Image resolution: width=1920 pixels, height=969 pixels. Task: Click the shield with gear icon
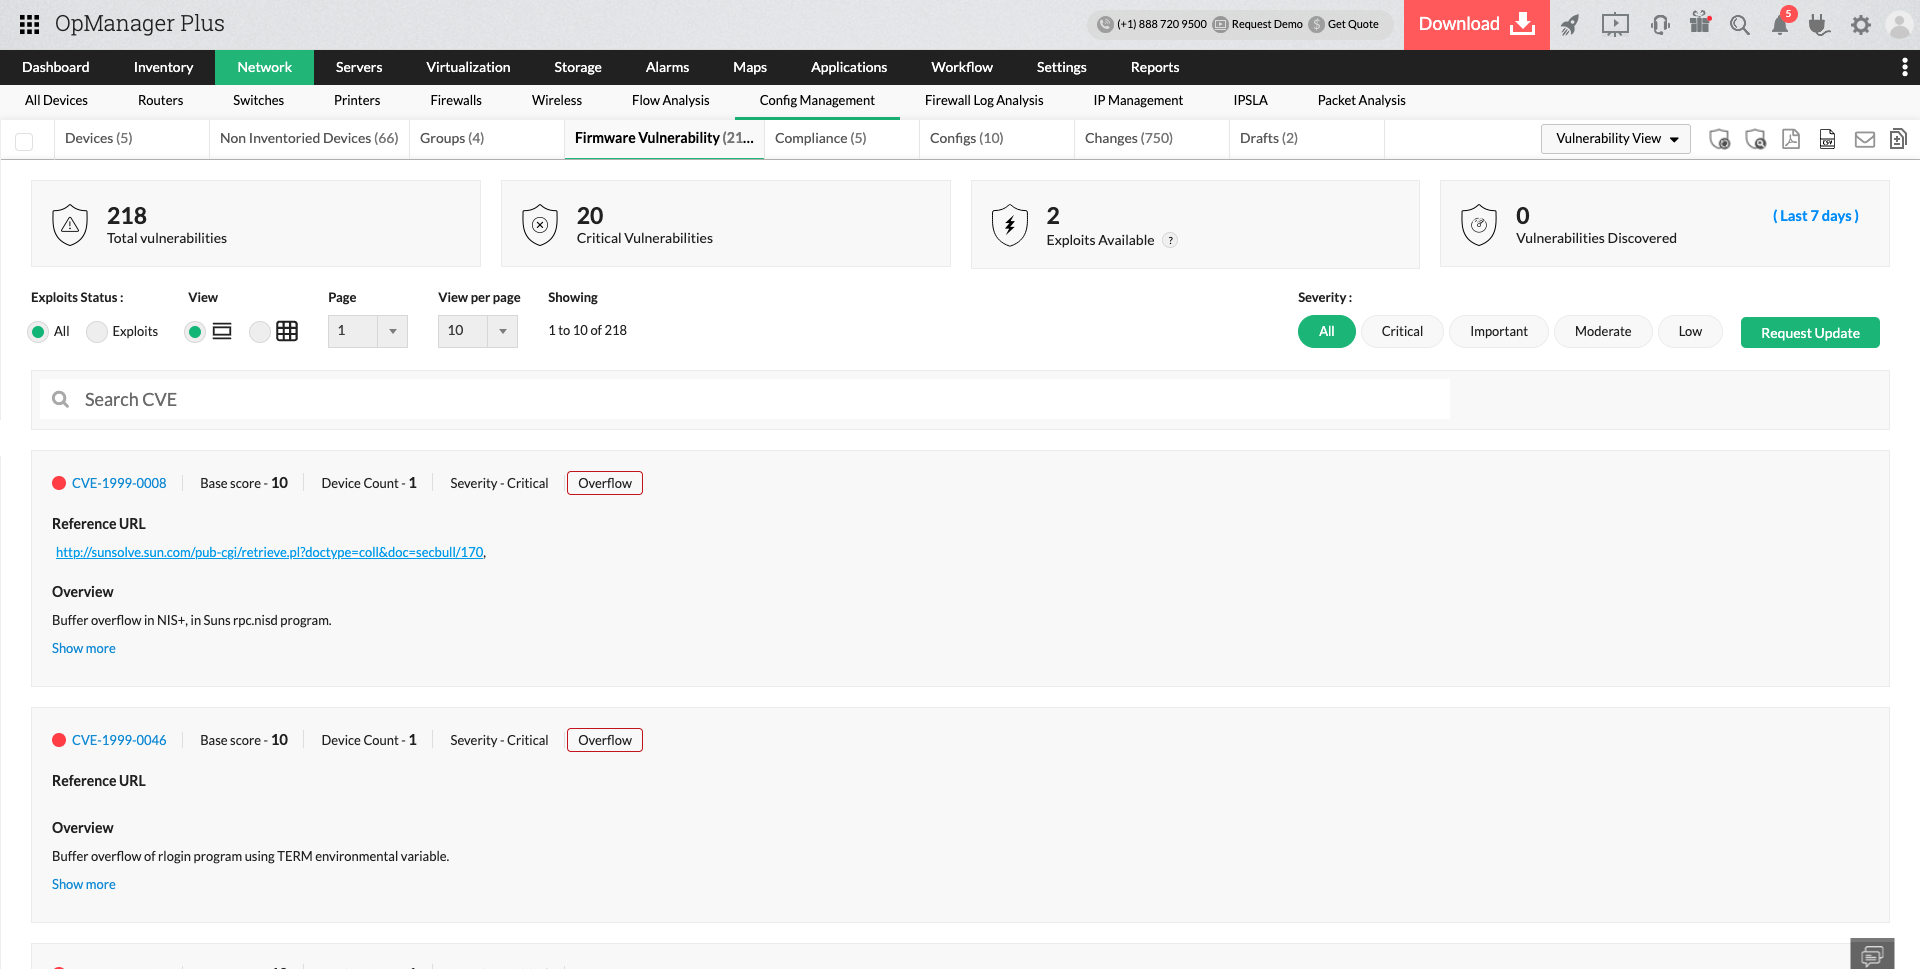[x=1719, y=139]
